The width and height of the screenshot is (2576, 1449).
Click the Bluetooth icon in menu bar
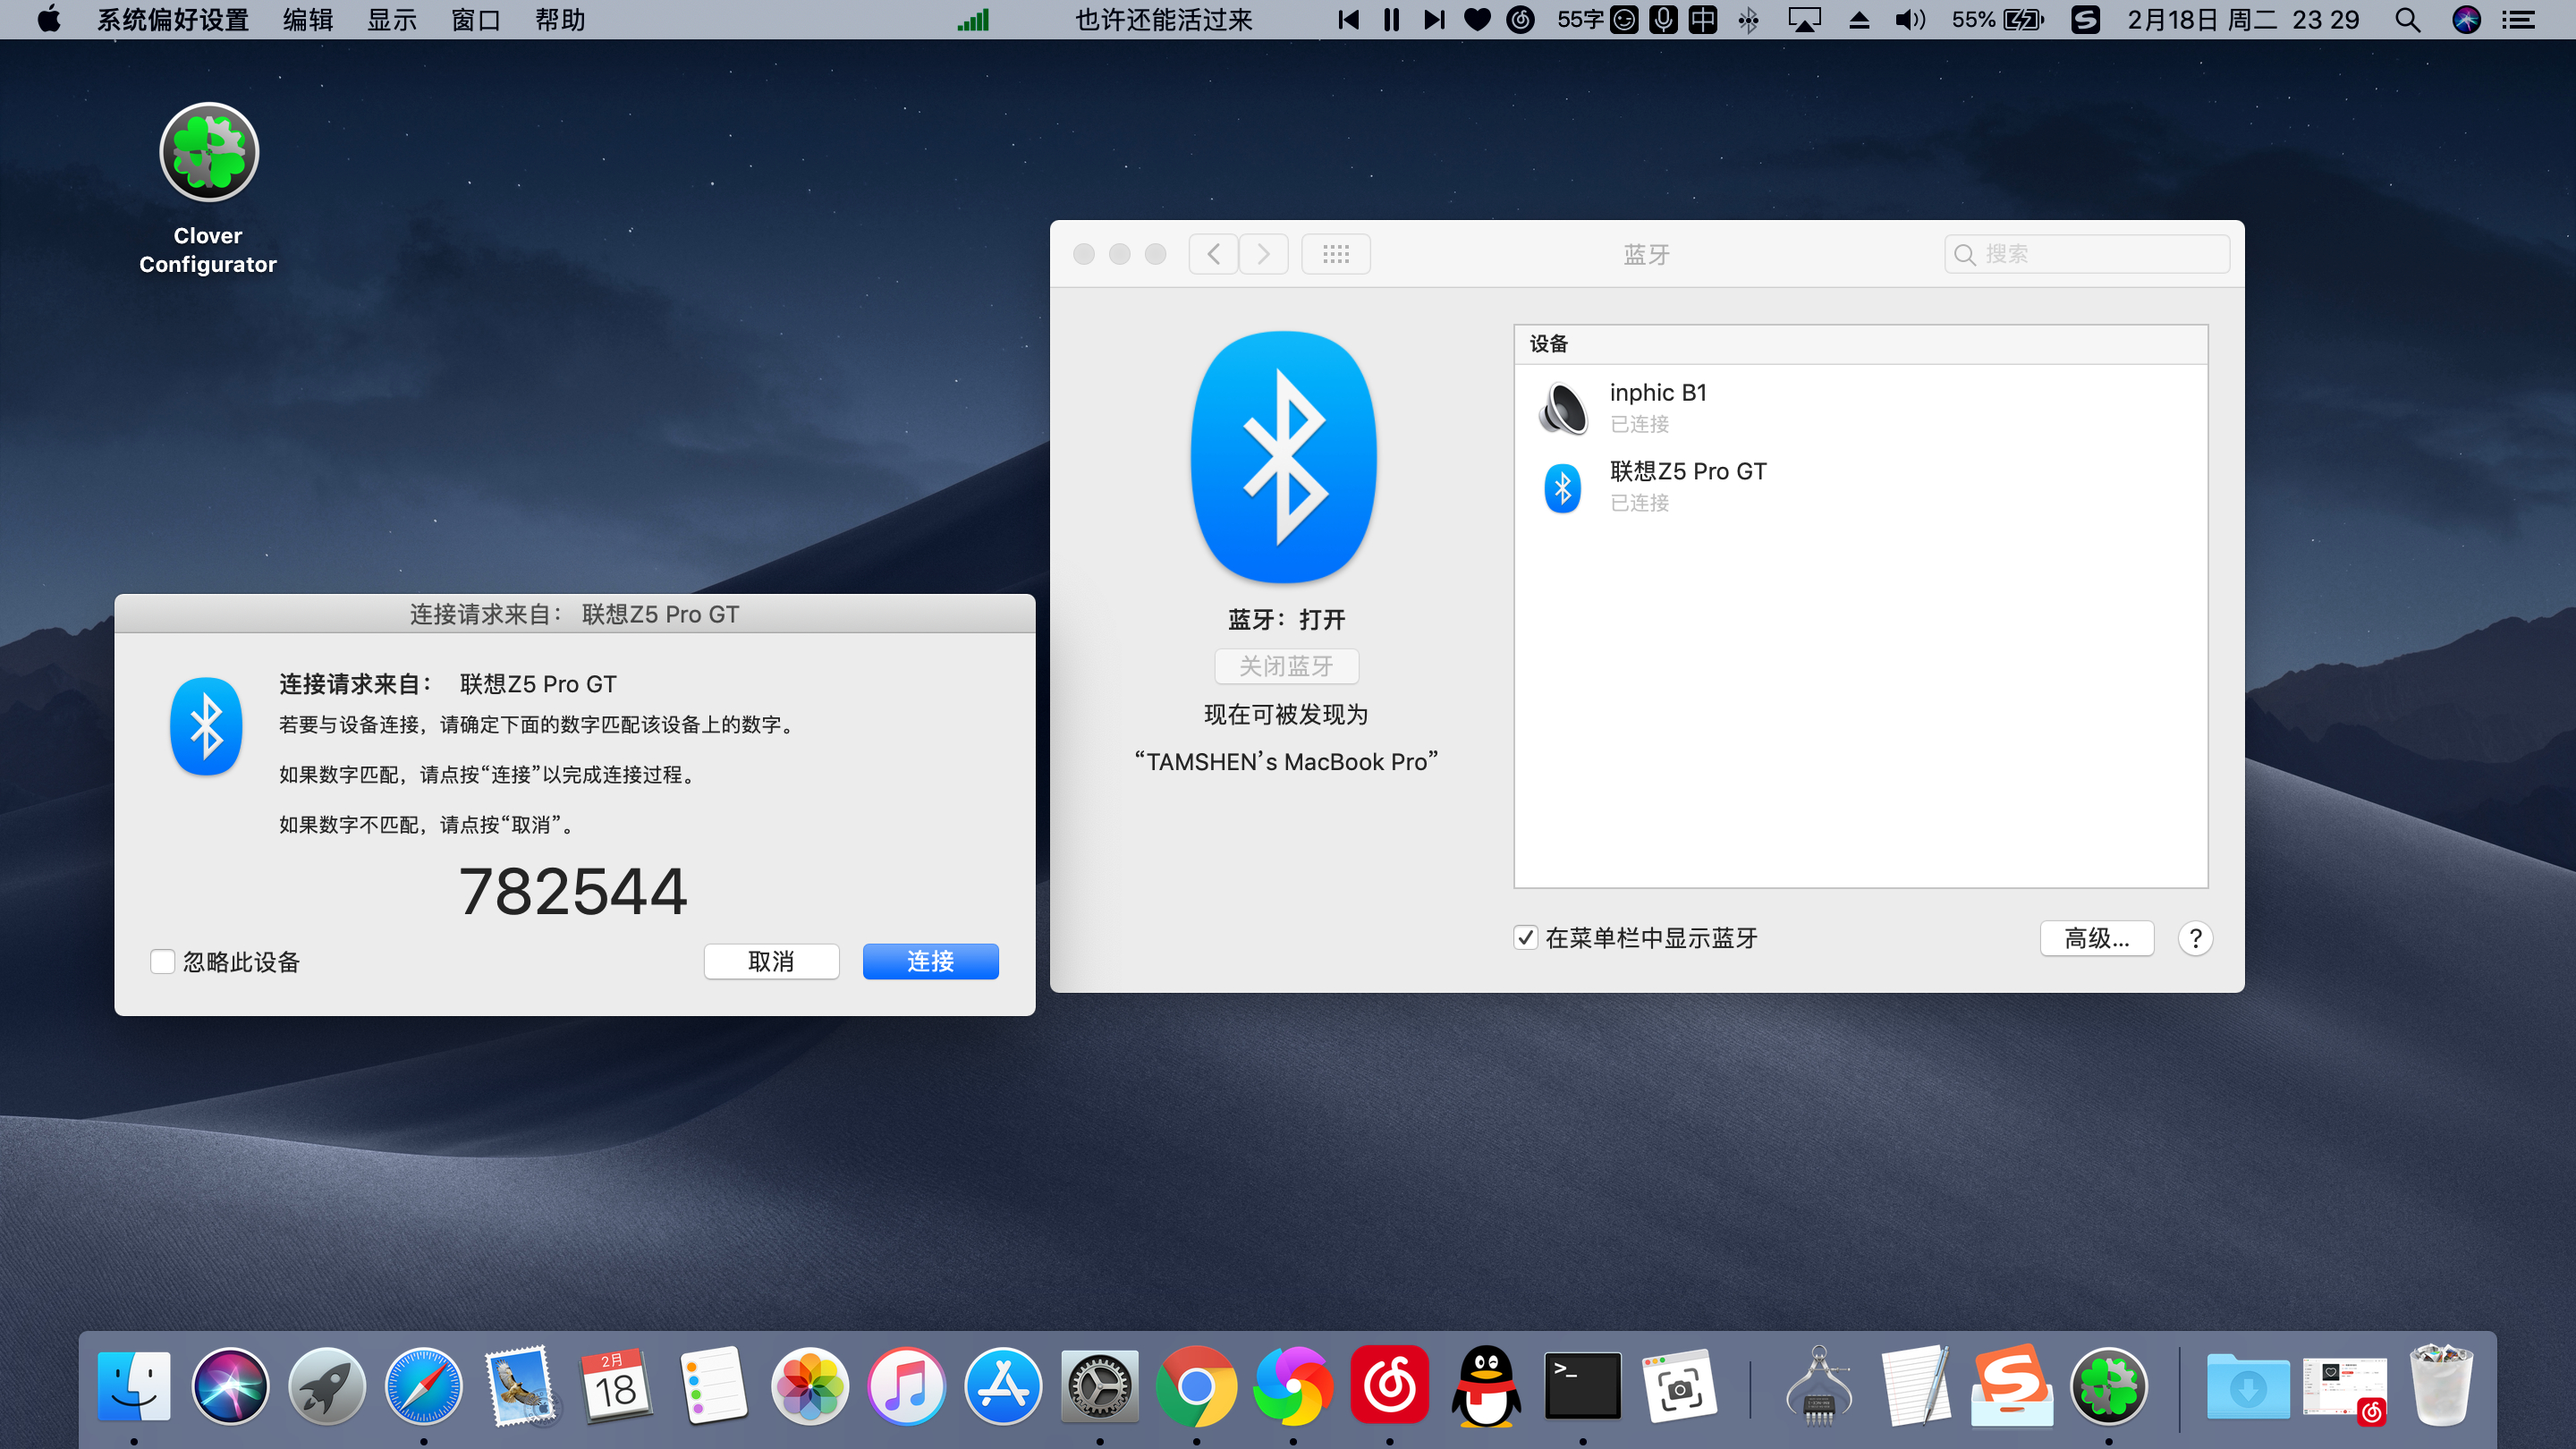[x=1748, y=20]
